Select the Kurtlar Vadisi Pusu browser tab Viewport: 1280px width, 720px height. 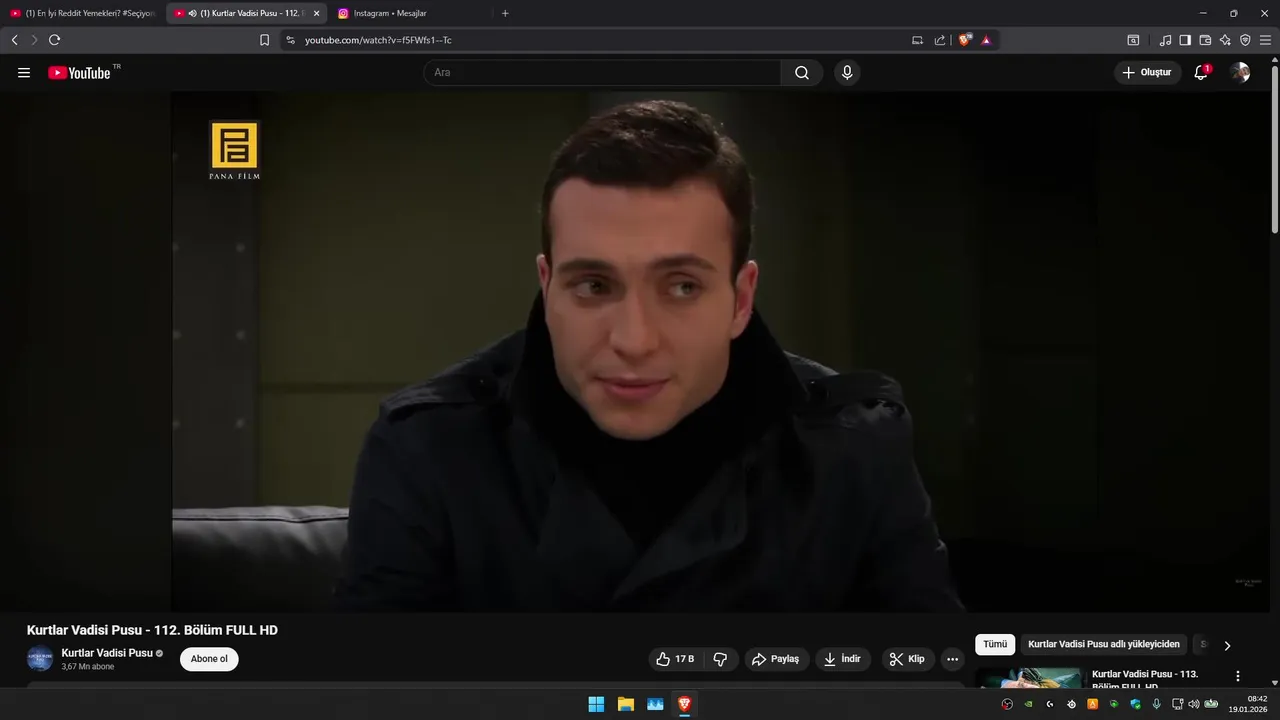click(x=245, y=13)
